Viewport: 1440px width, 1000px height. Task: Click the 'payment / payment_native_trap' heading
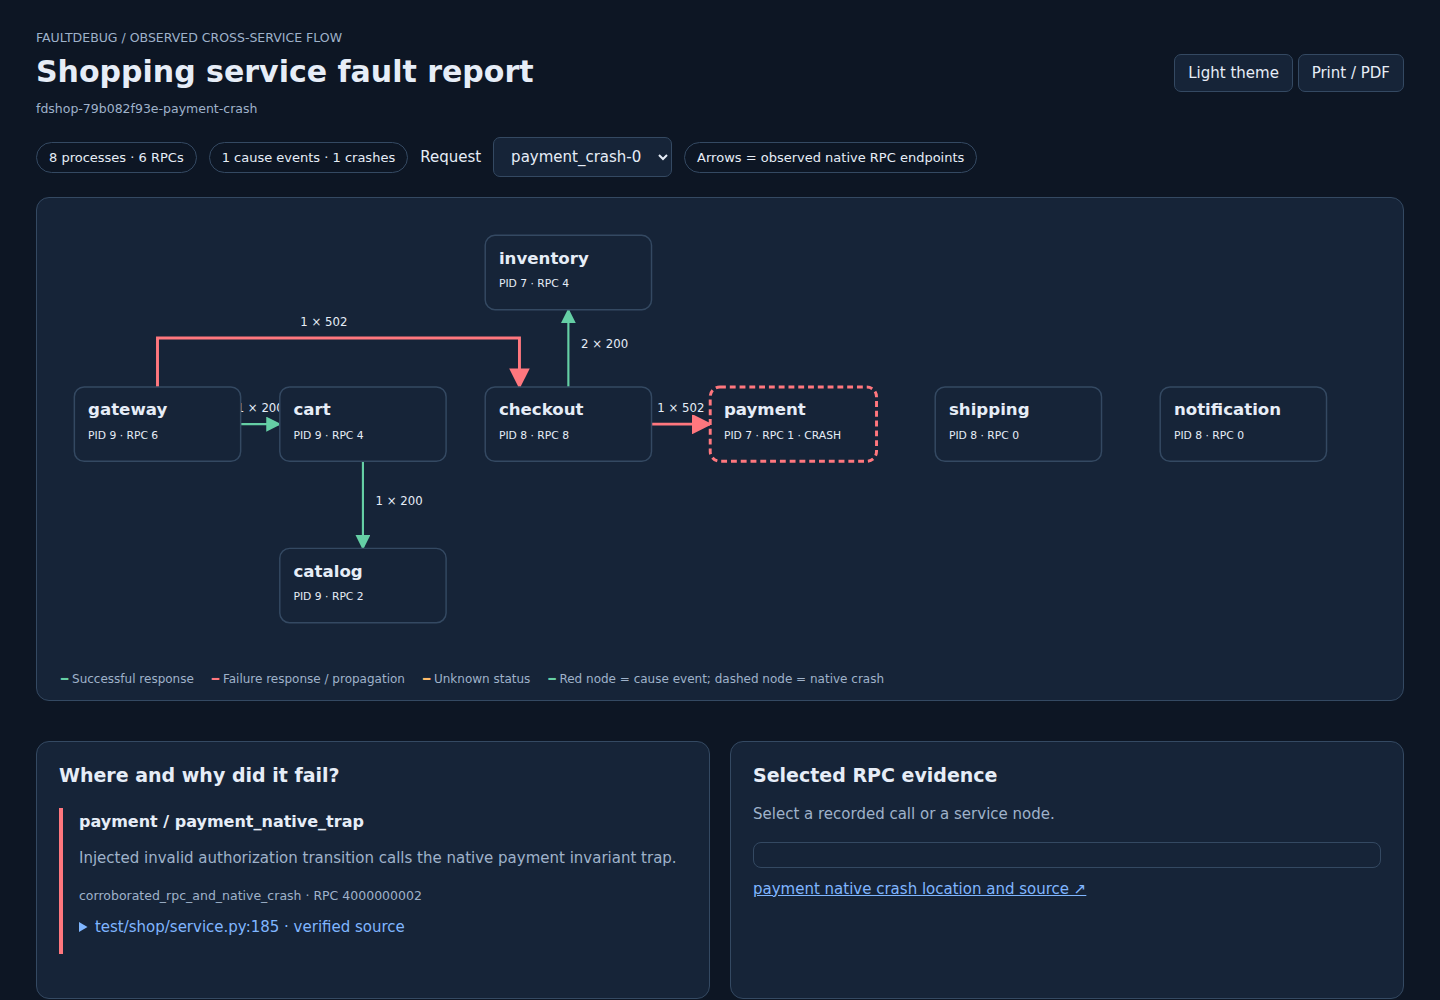[x=221, y=822]
